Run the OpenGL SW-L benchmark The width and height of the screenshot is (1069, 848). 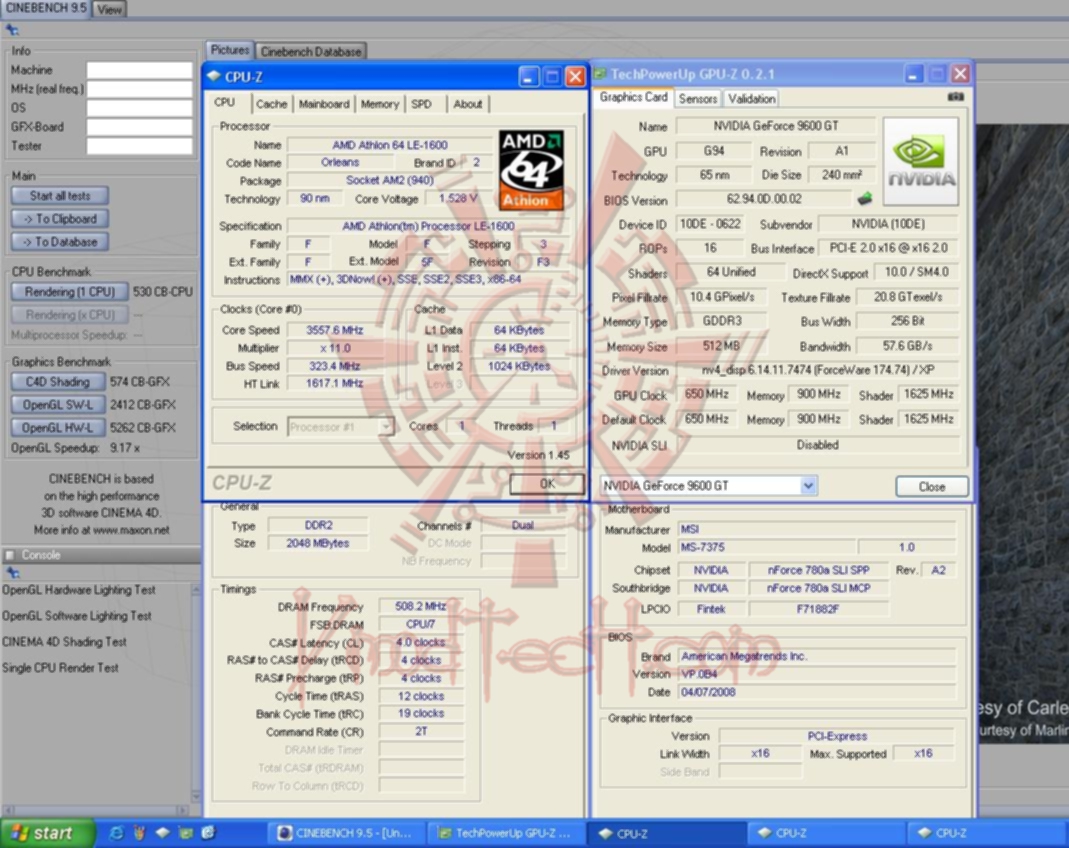coord(58,405)
